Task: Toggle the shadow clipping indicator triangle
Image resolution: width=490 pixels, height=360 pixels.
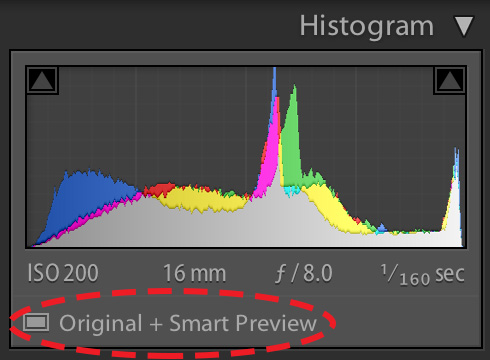Action: pos(42,80)
